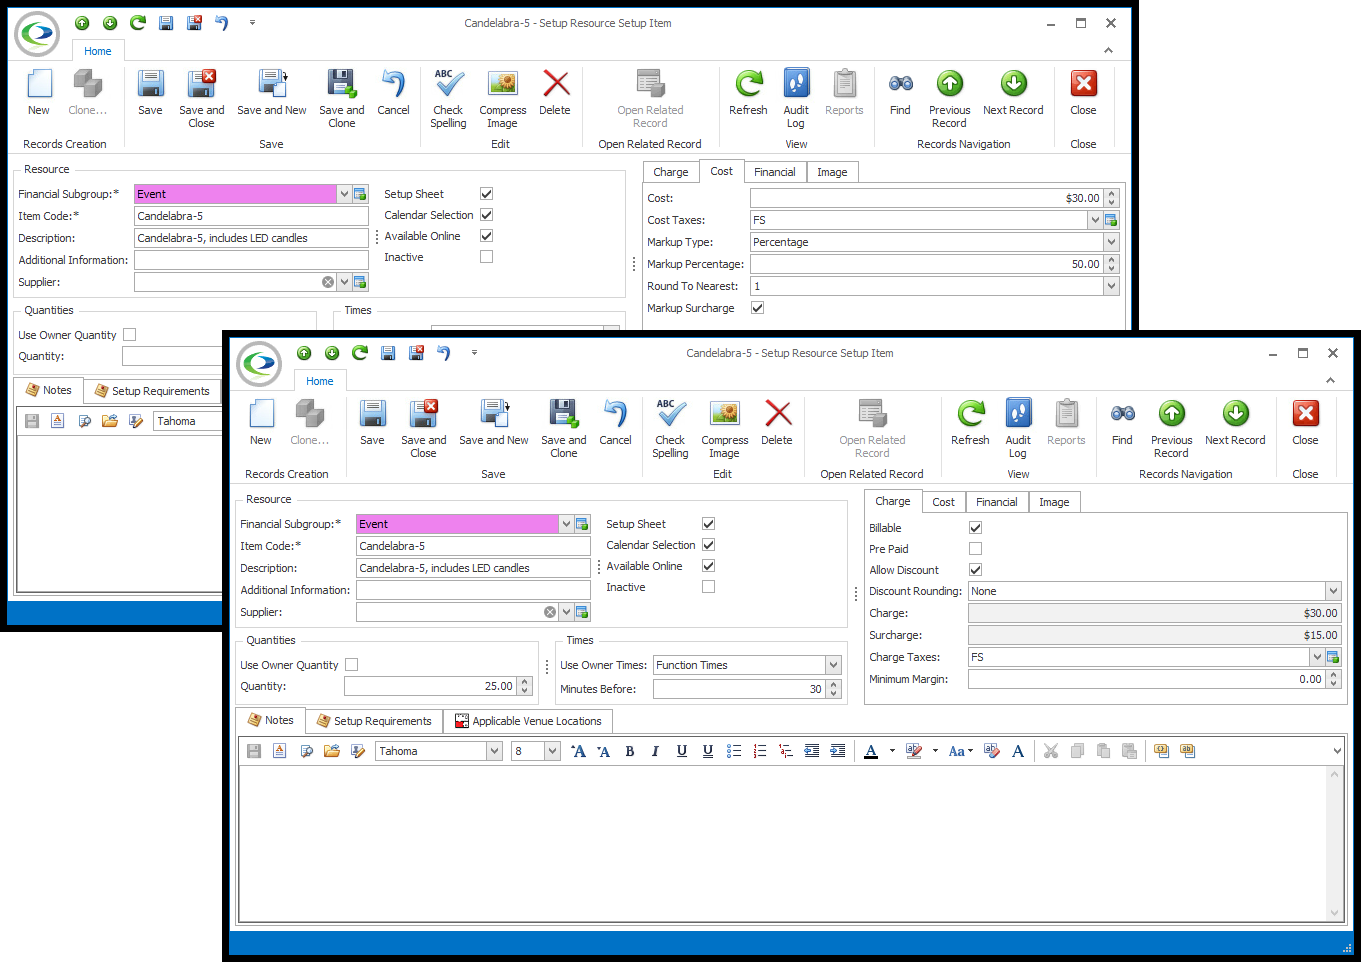Switch to Image tab in front window
Viewport: 1361px width, 962px height.
click(x=1054, y=502)
